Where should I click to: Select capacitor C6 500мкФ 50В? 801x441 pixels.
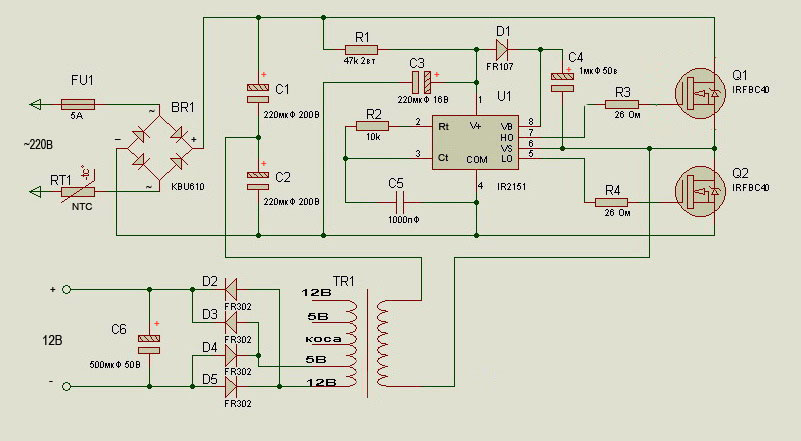pos(149,344)
